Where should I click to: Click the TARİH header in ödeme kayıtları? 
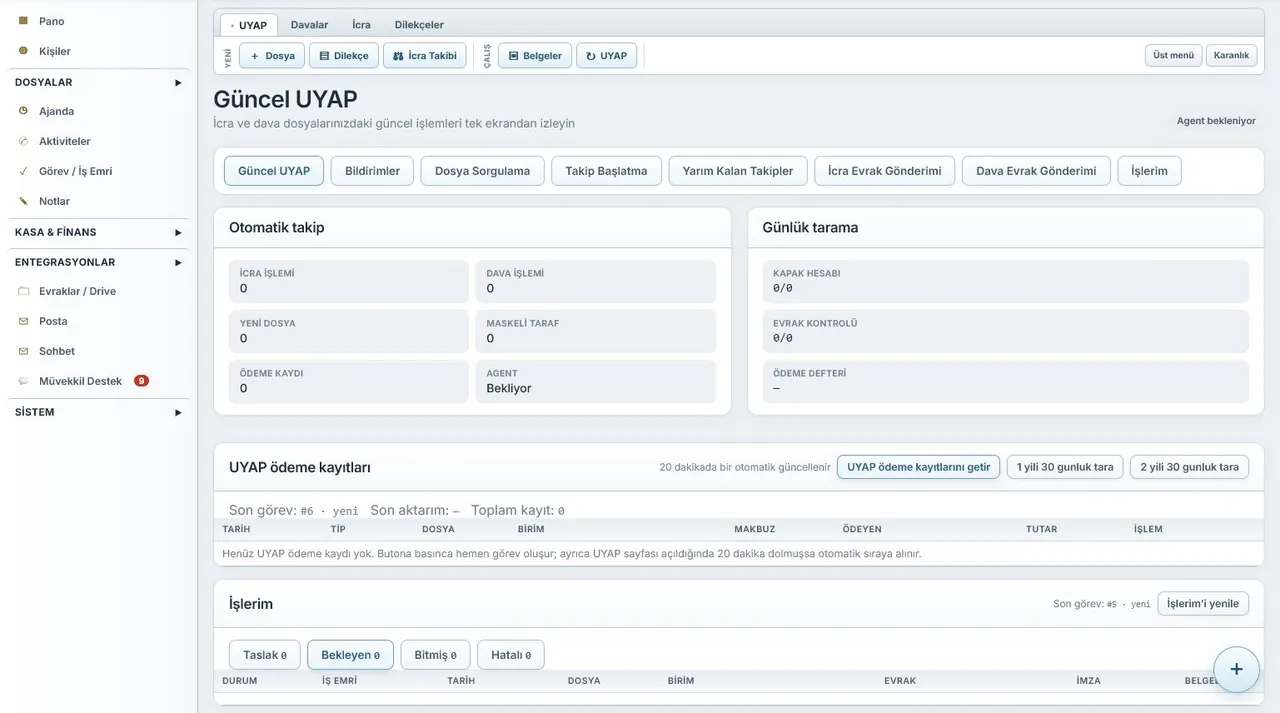[236, 529]
